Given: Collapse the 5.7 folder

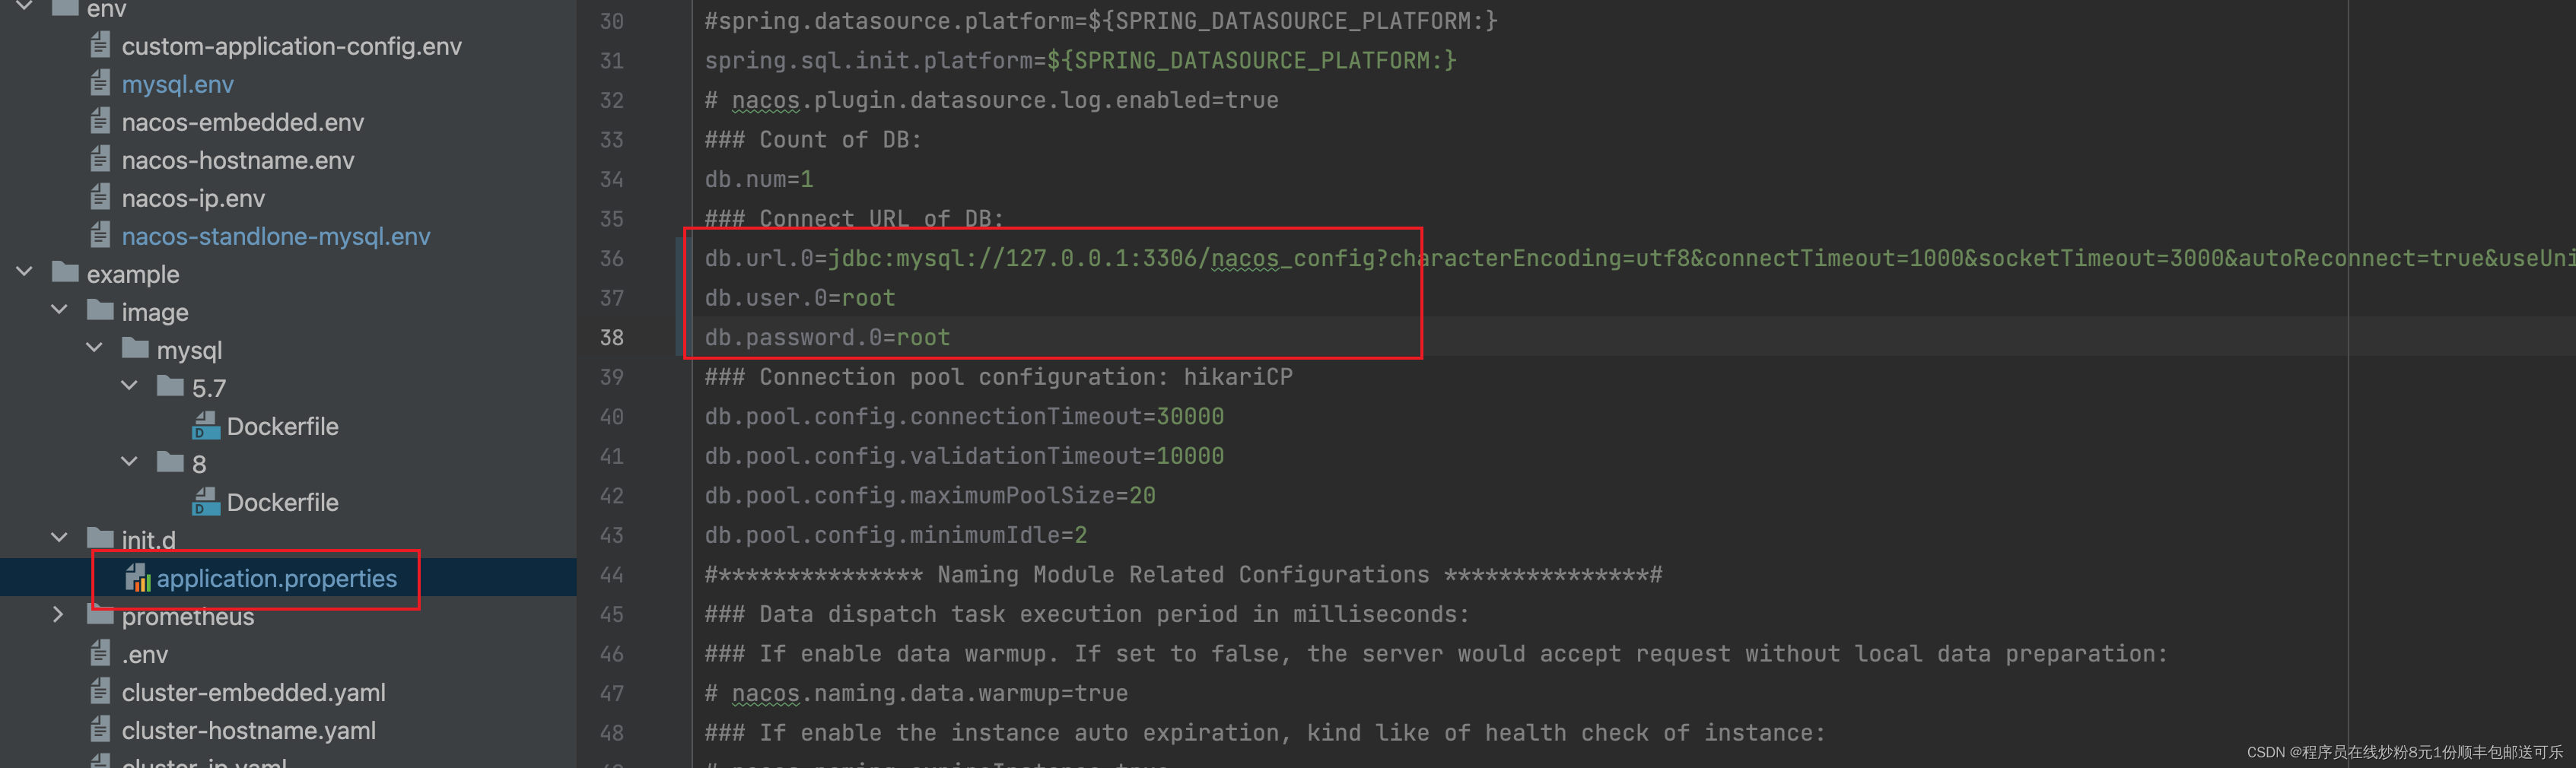Looking at the screenshot, I should 129,386.
